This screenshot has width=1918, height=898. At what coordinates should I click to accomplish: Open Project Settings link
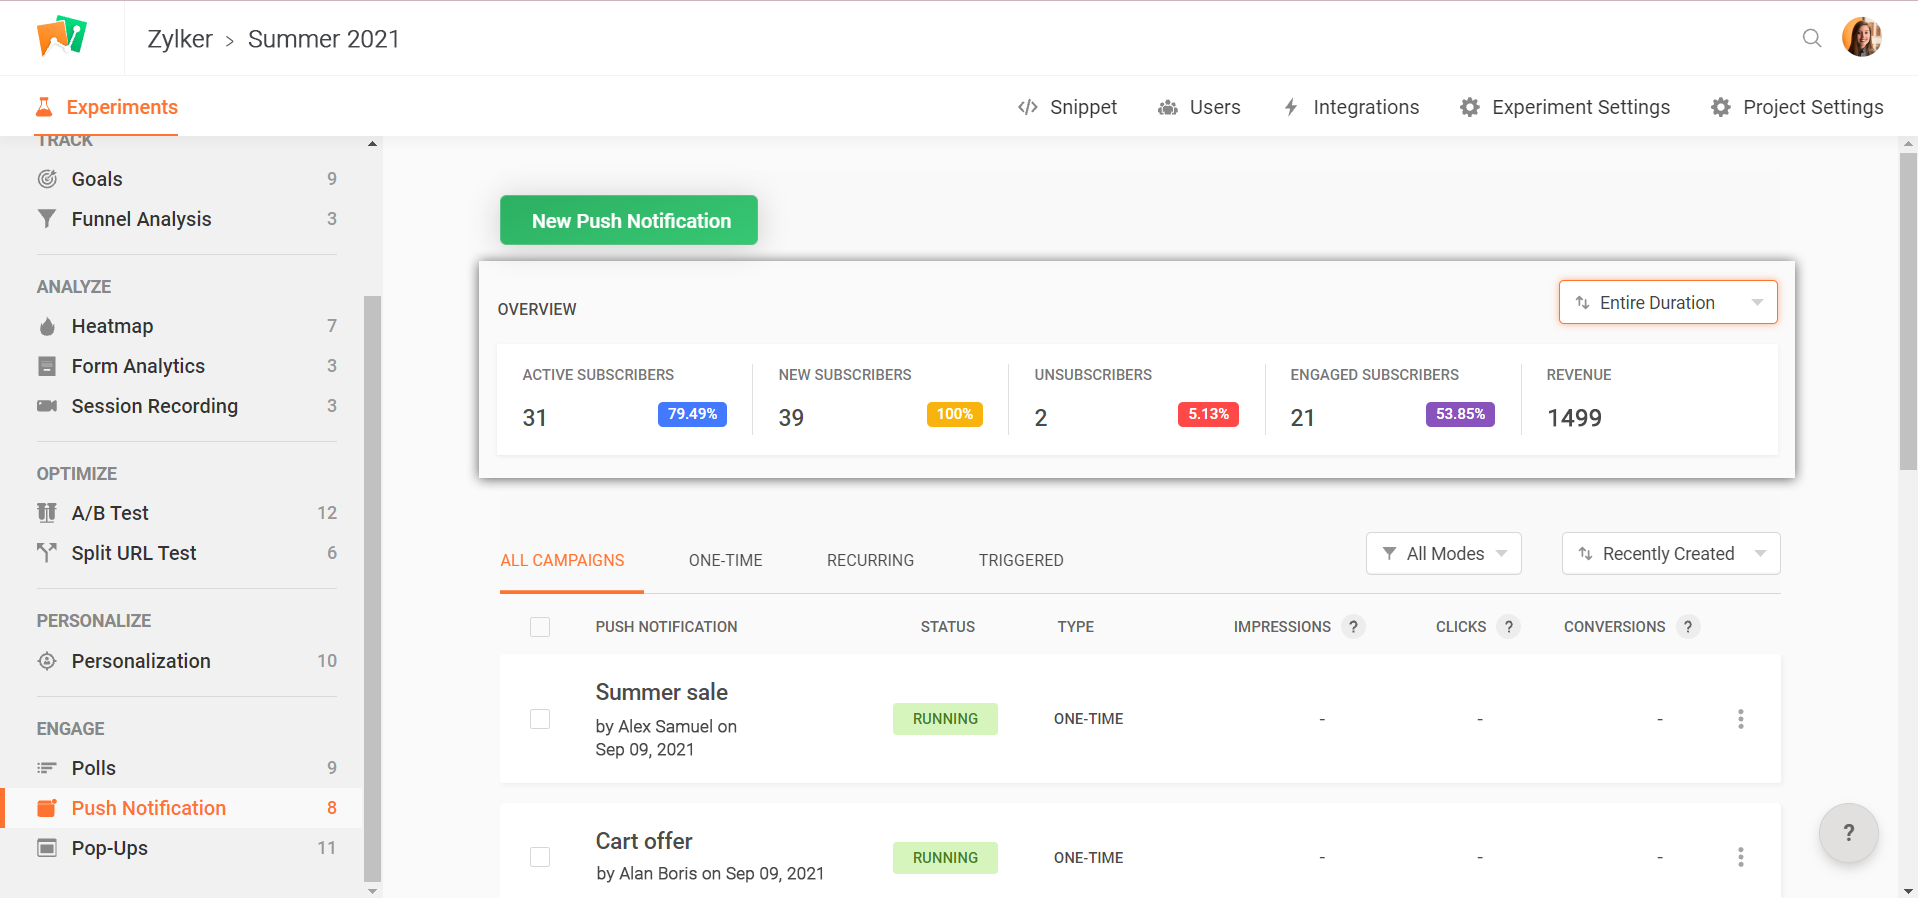[1797, 107]
